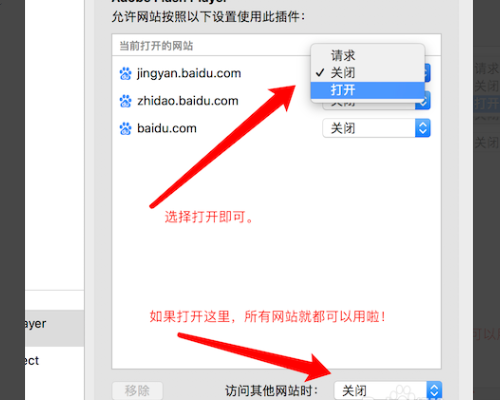
Task: Click the blue arrow sliver in the jingyan.baidu.com row
Action: point(427,73)
